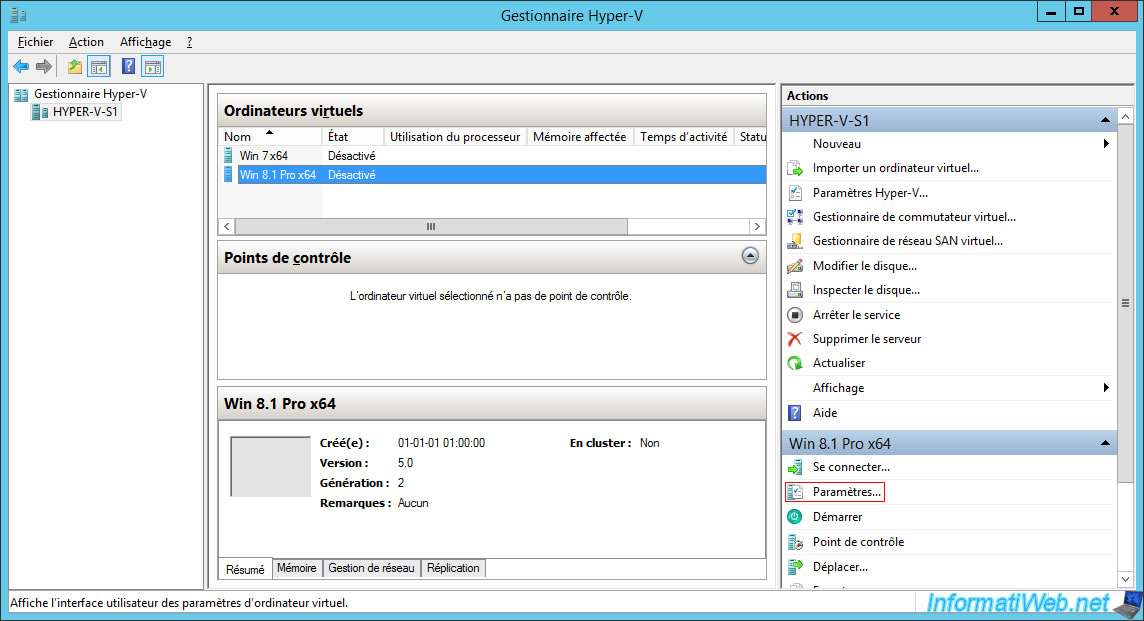Viewport: 1144px width, 621px height.
Task: Open Gestionnaire de commutateur virtuel
Action: (x=913, y=217)
